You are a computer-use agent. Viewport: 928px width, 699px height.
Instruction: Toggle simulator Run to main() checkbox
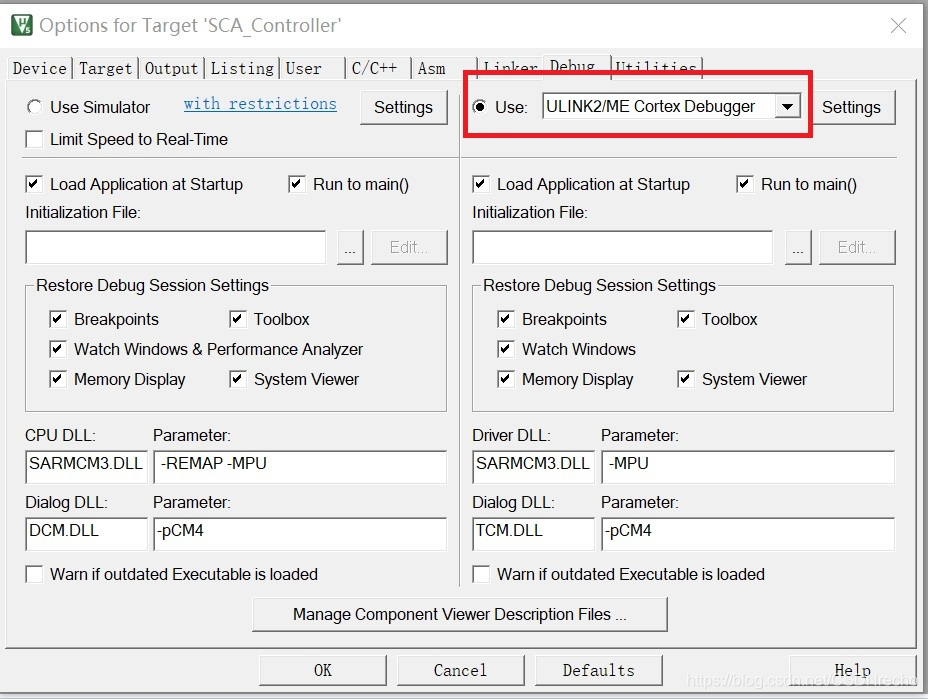click(x=297, y=184)
